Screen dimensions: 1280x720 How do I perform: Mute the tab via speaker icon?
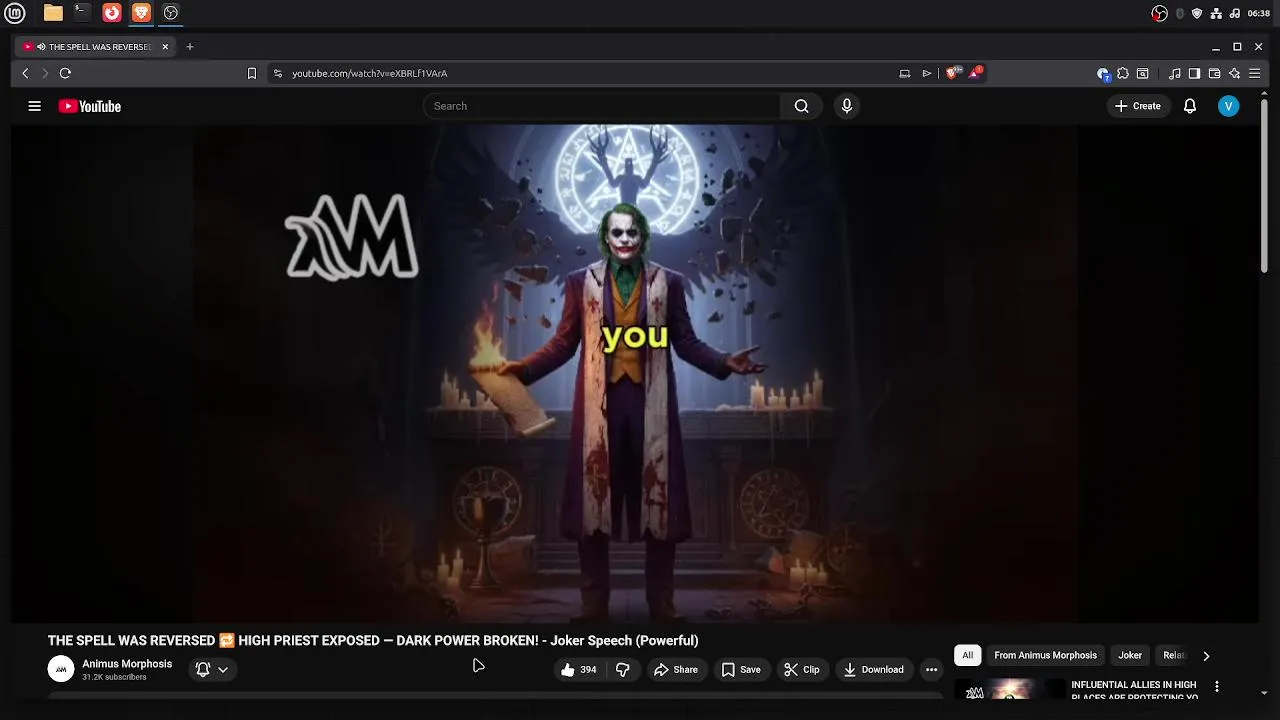41,46
